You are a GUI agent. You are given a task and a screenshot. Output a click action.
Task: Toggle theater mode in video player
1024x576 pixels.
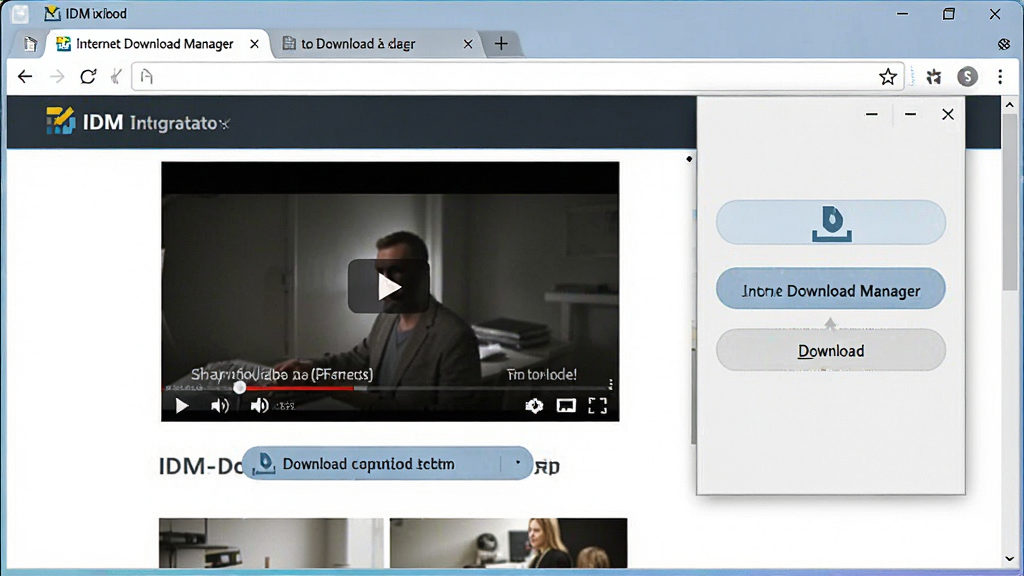[566, 406]
